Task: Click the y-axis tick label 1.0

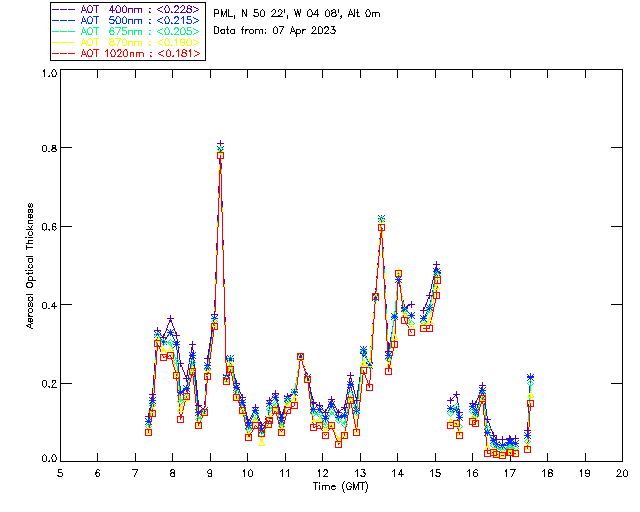Action: 49,73
